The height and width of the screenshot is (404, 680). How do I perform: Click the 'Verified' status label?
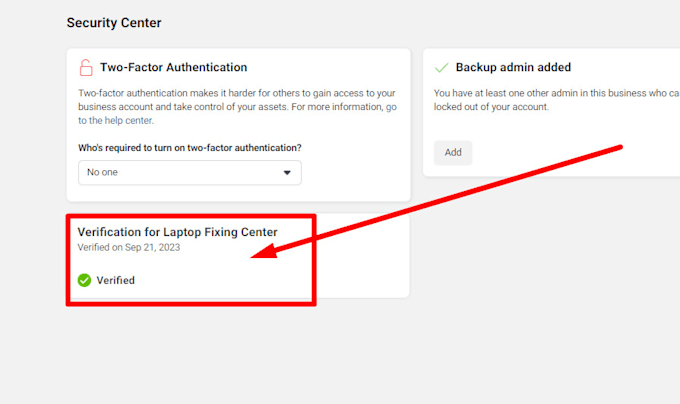pos(115,280)
